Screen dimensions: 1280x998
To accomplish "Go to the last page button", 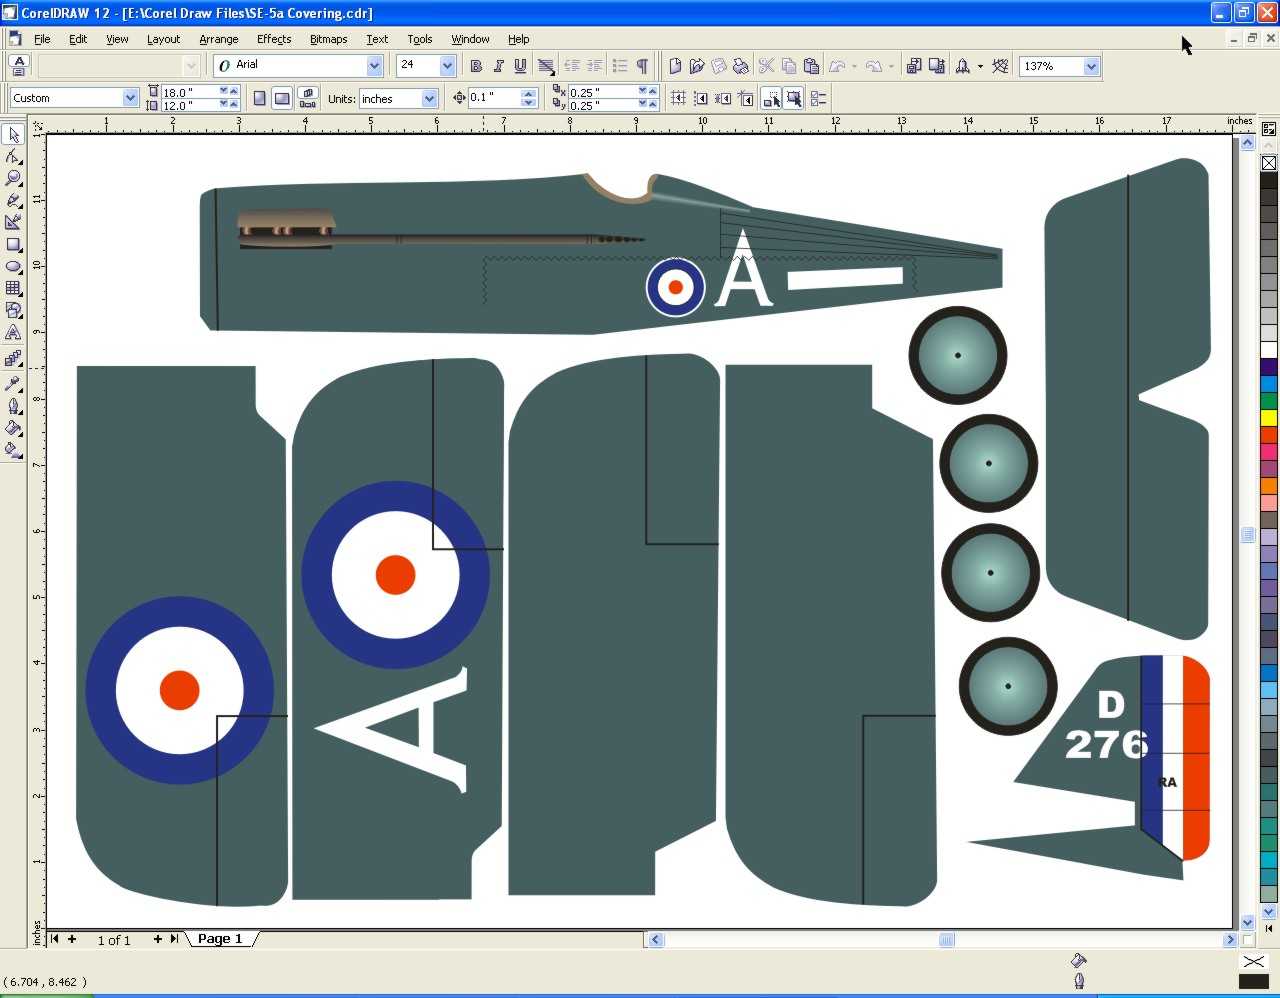I will click(x=174, y=939).
